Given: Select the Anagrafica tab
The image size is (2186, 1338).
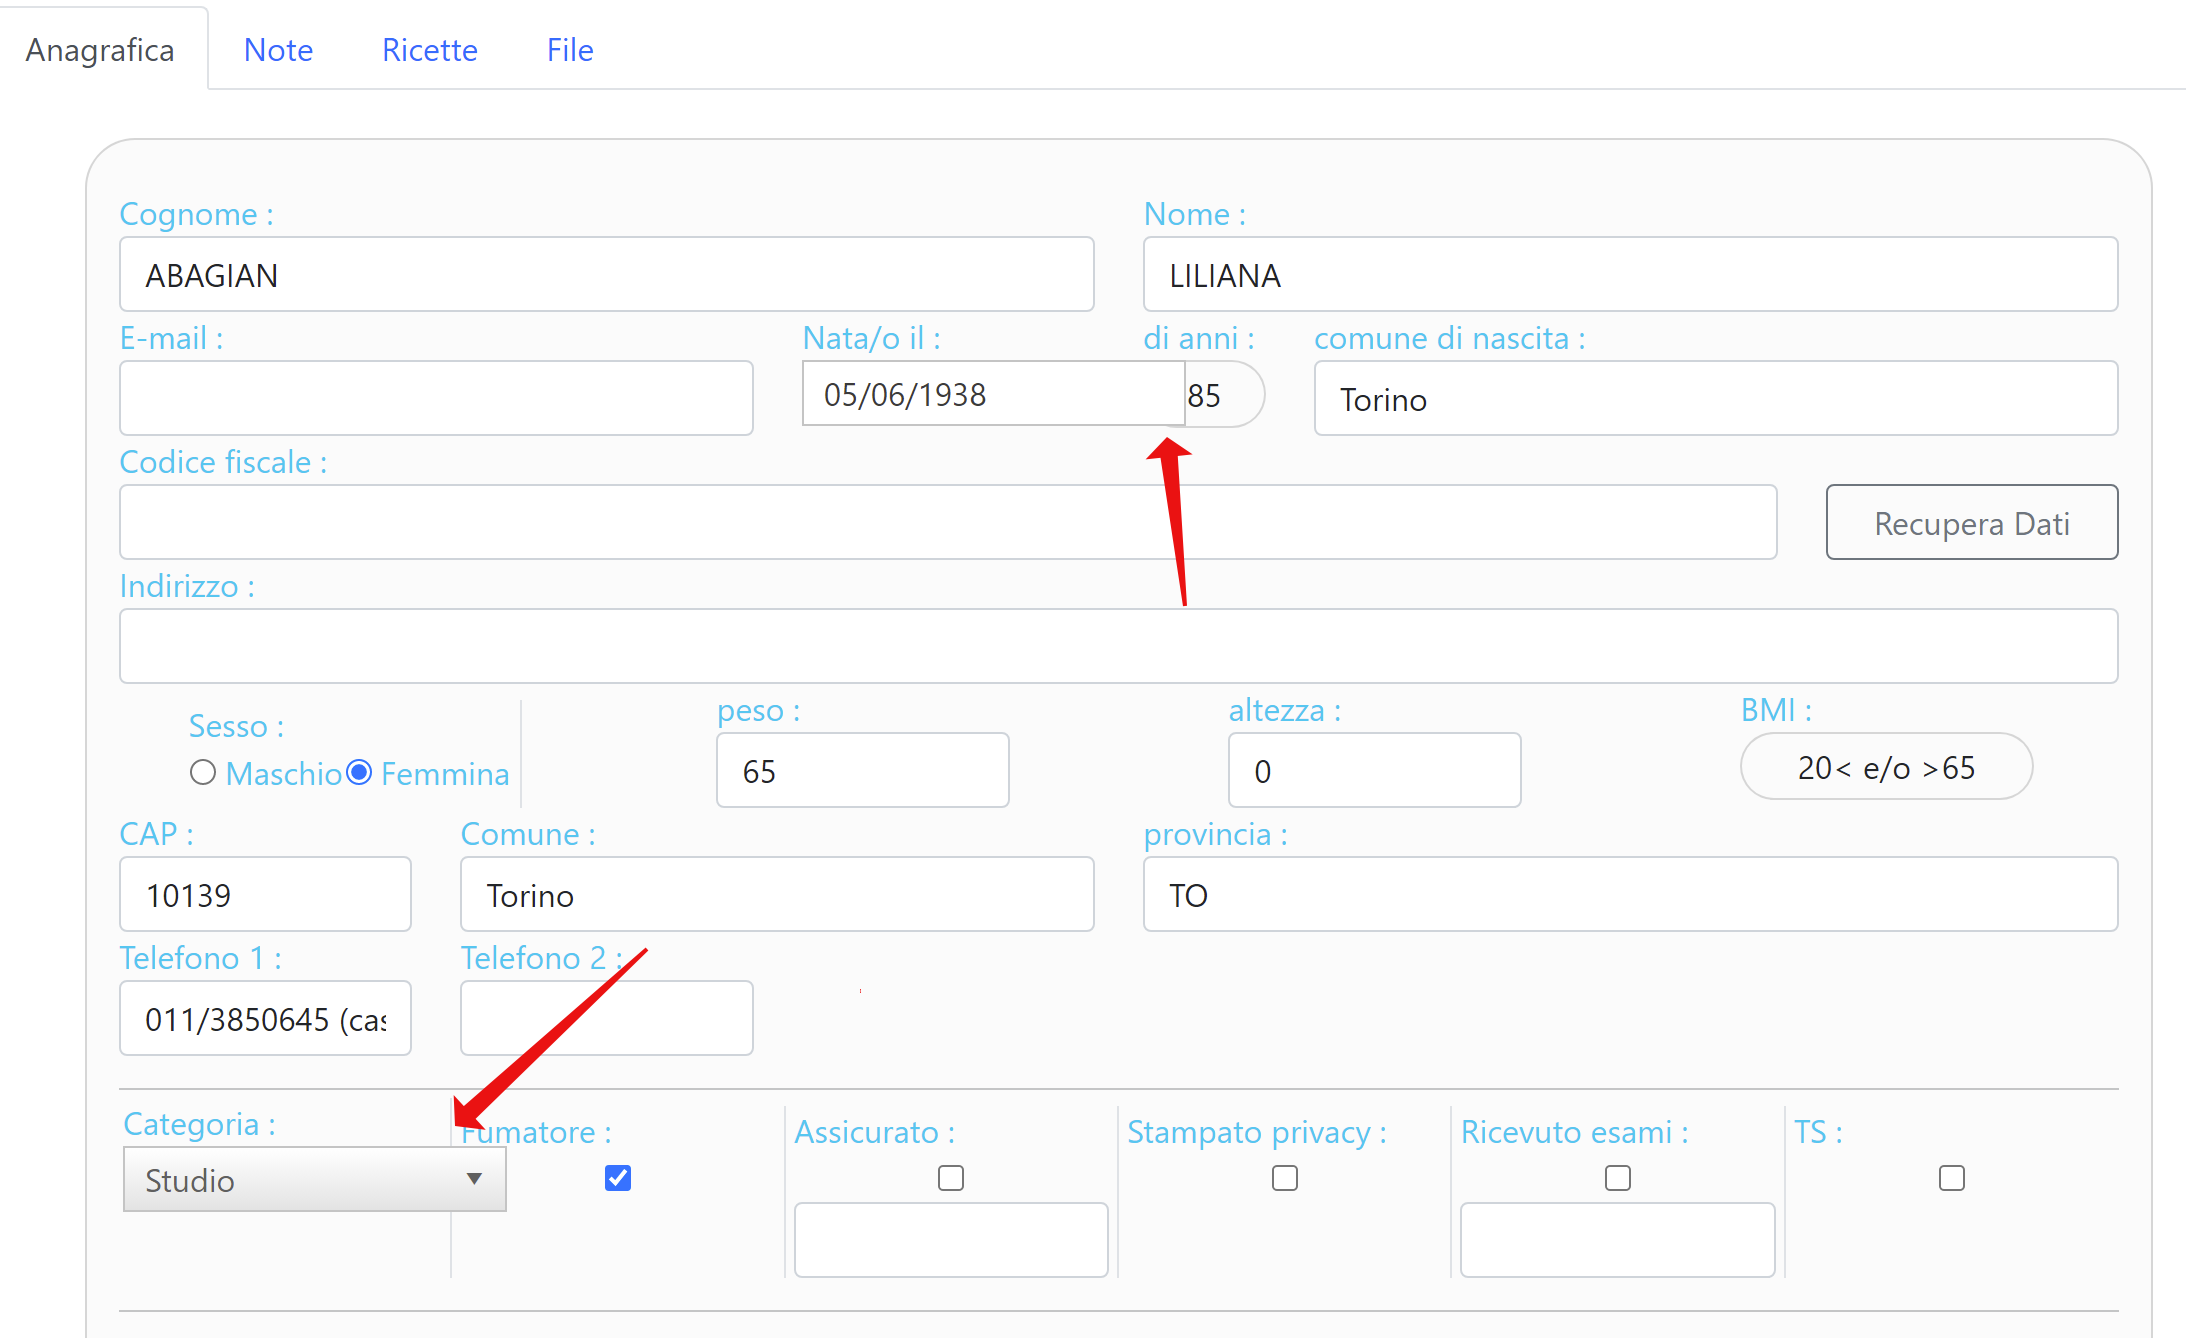Looking at the screenshot, I should point(100,50).
